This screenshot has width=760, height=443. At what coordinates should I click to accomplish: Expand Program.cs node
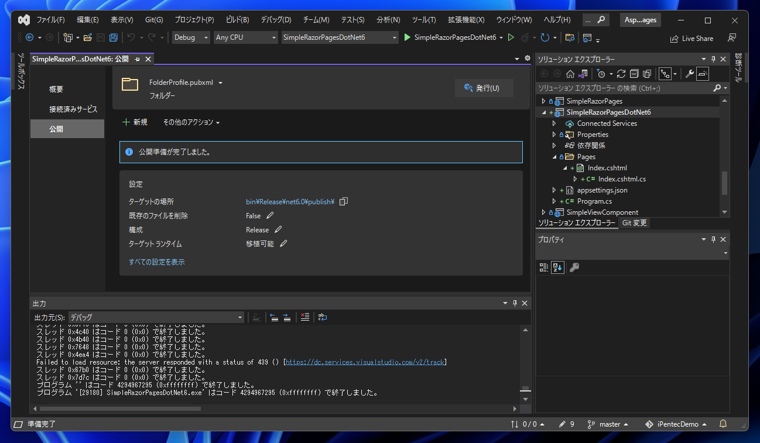554,202
